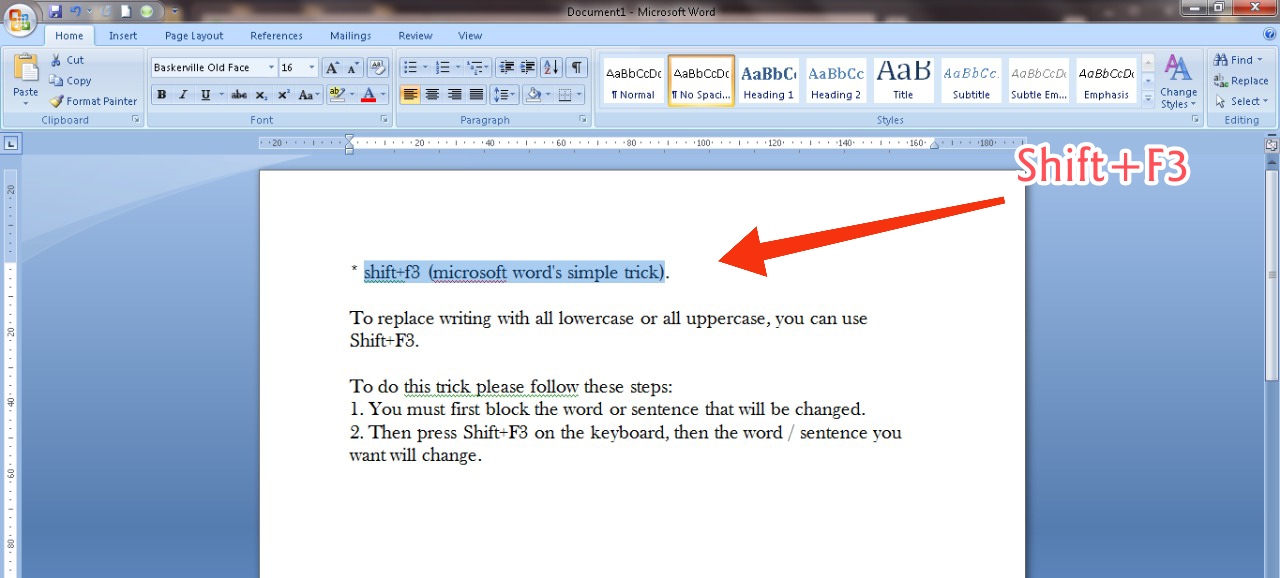This screenshot has width=1280, height=578.
Task: Cut the selected text
Action: click(x=67, y=60)
